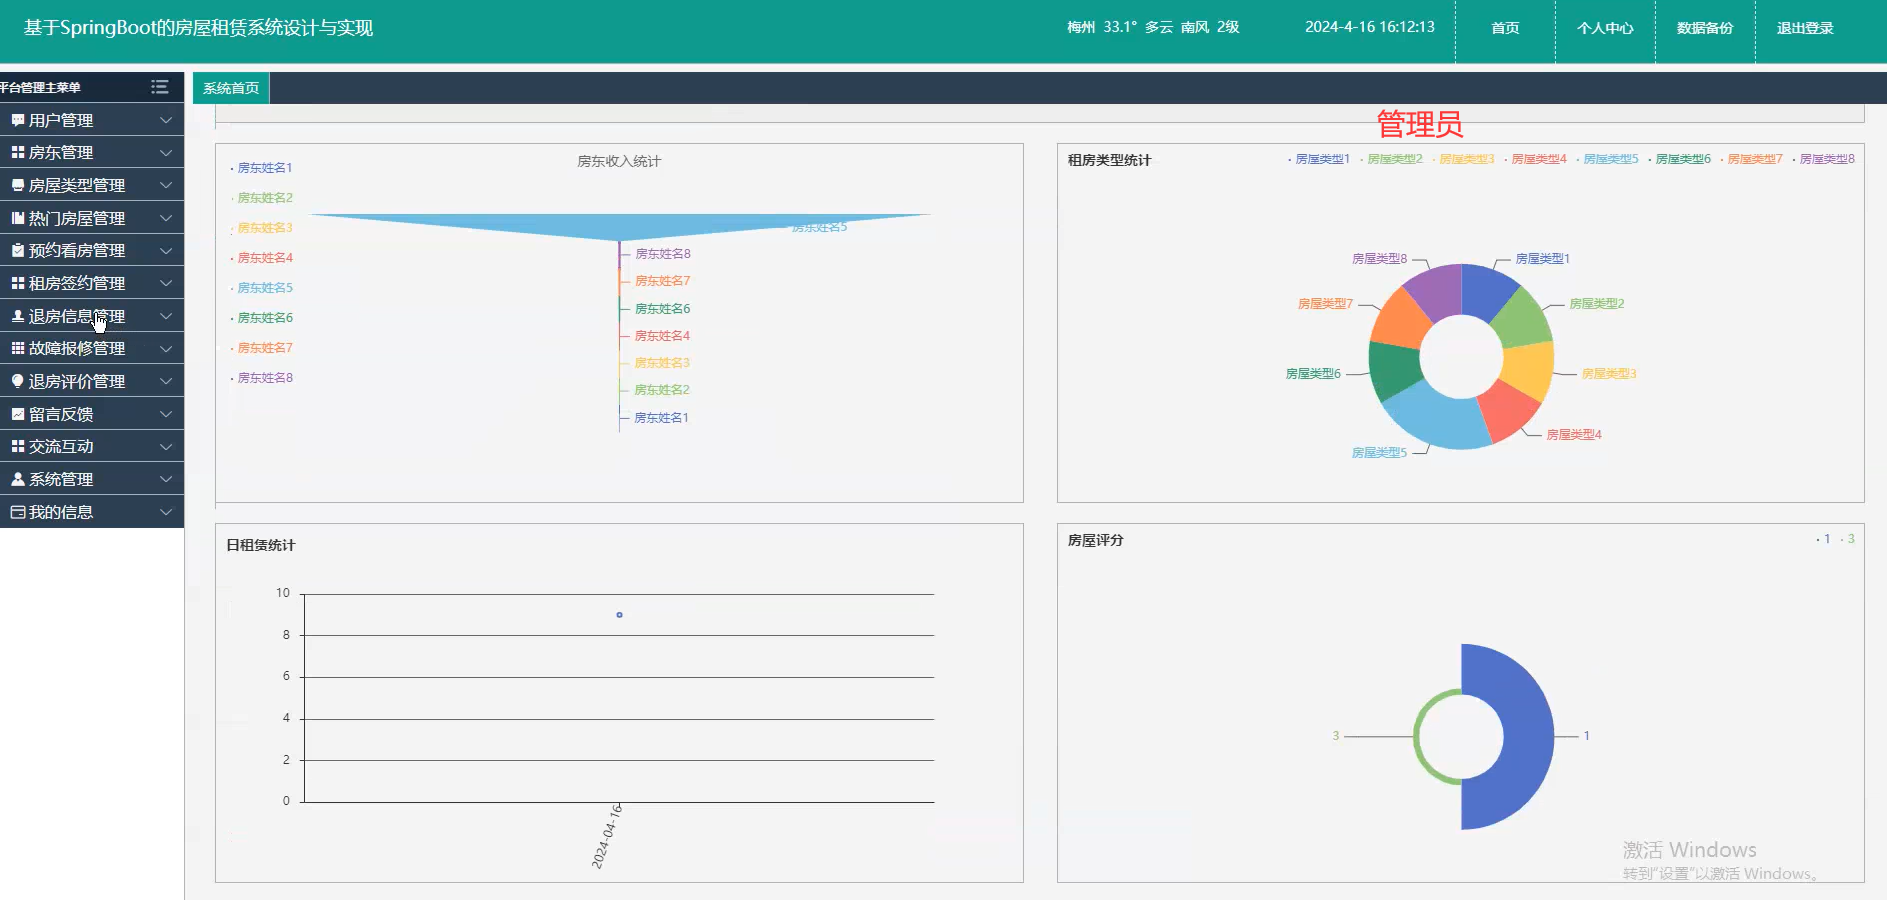Click the 热门房屋管理 icon
This screenshot has width=1887, height=900.
pos(18,218)
